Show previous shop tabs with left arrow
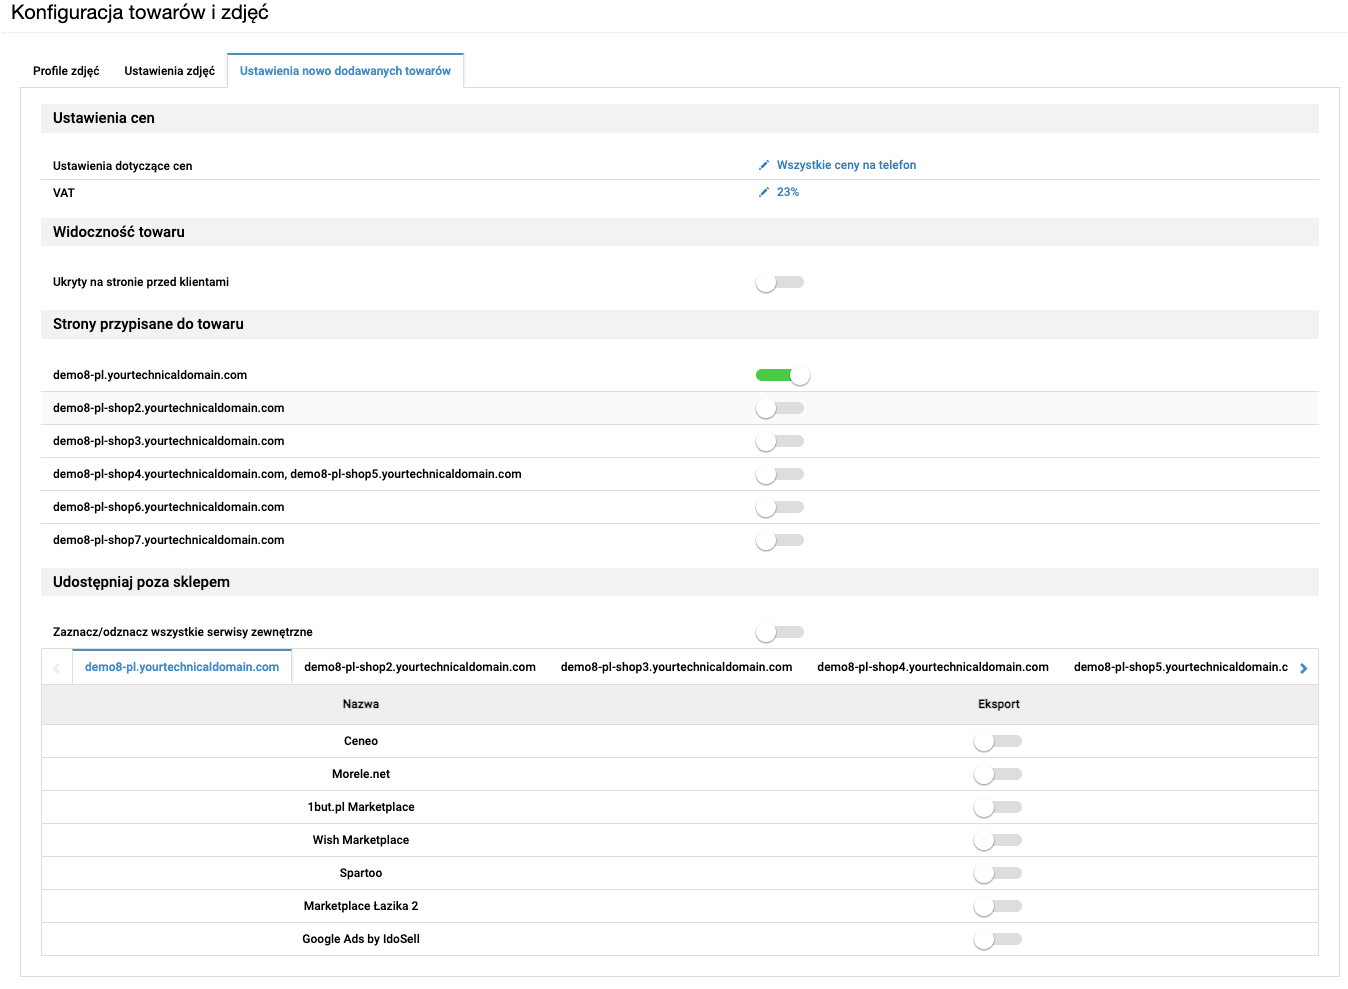The width and height of the screenshot is (1348, 989). 57,668
